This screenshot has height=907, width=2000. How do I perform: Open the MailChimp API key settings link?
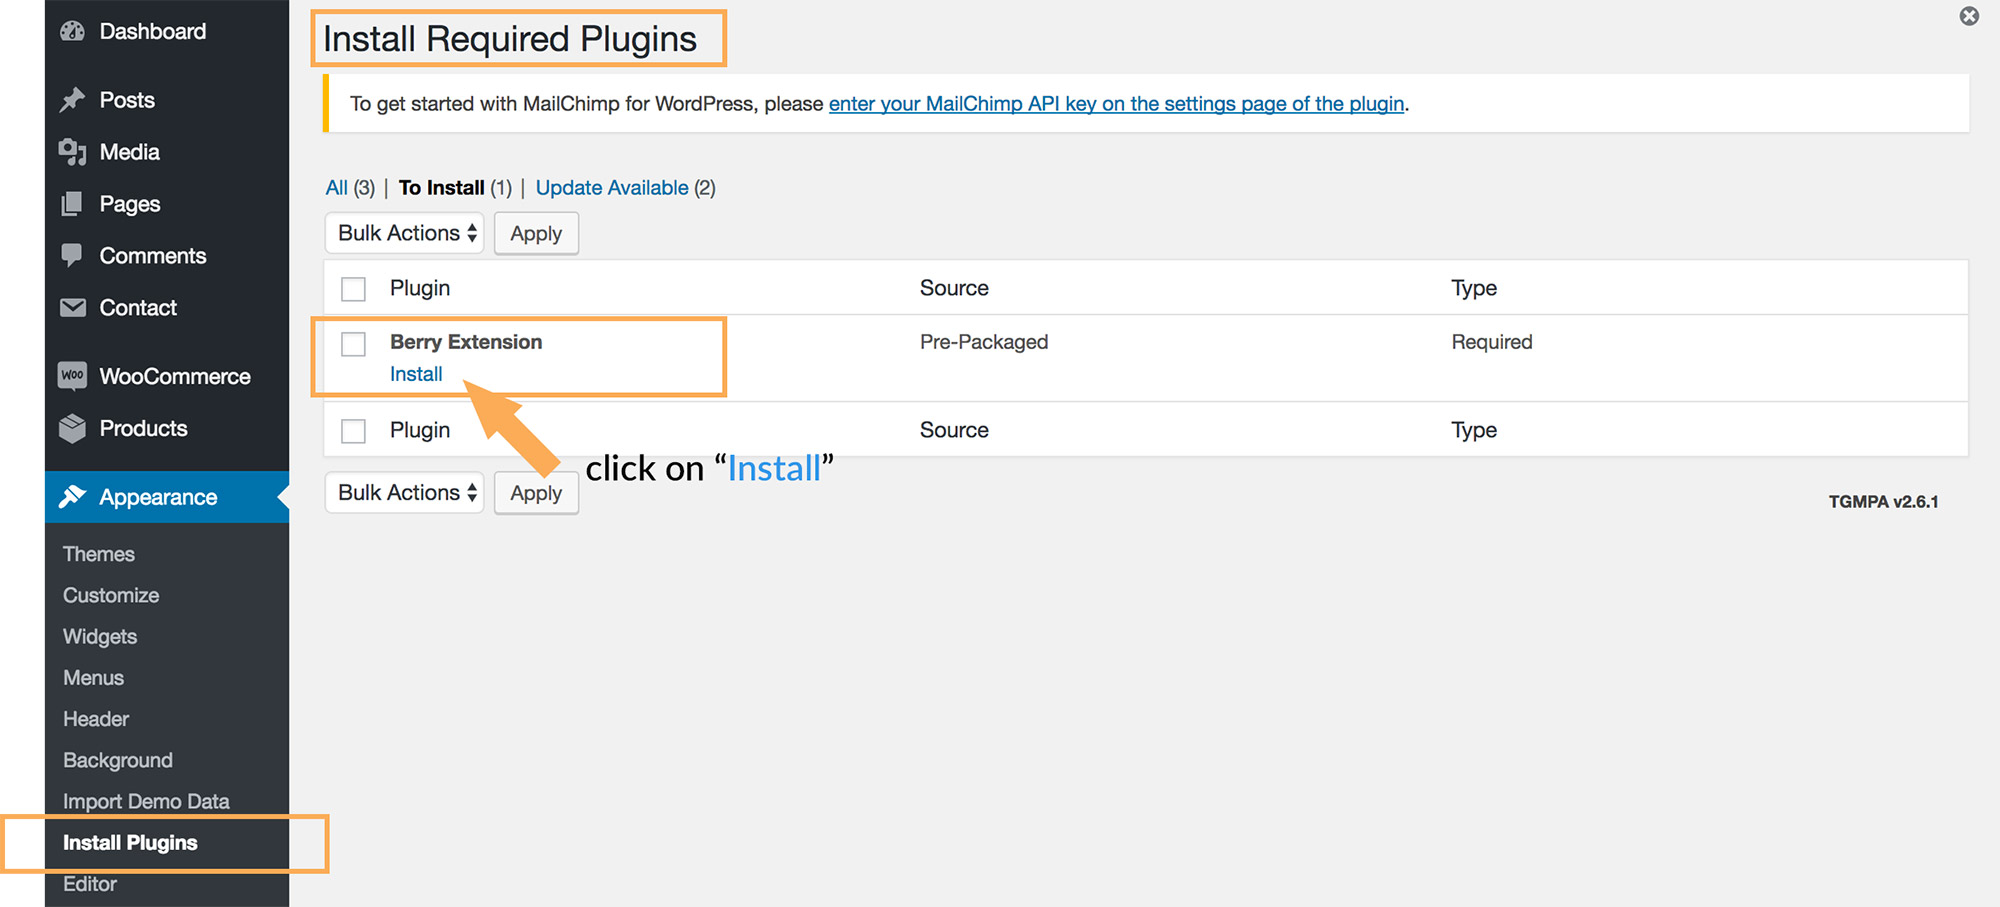pos(1116,104)
